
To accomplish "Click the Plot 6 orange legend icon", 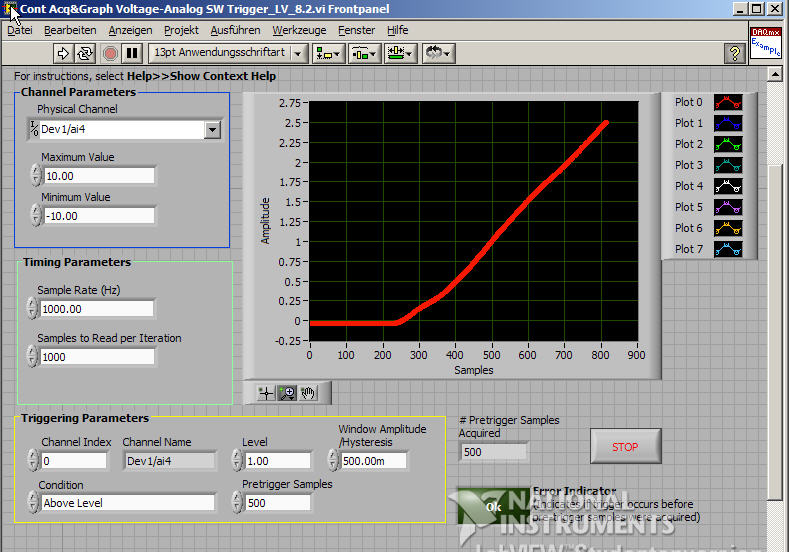I will click(x=728, y=228).
